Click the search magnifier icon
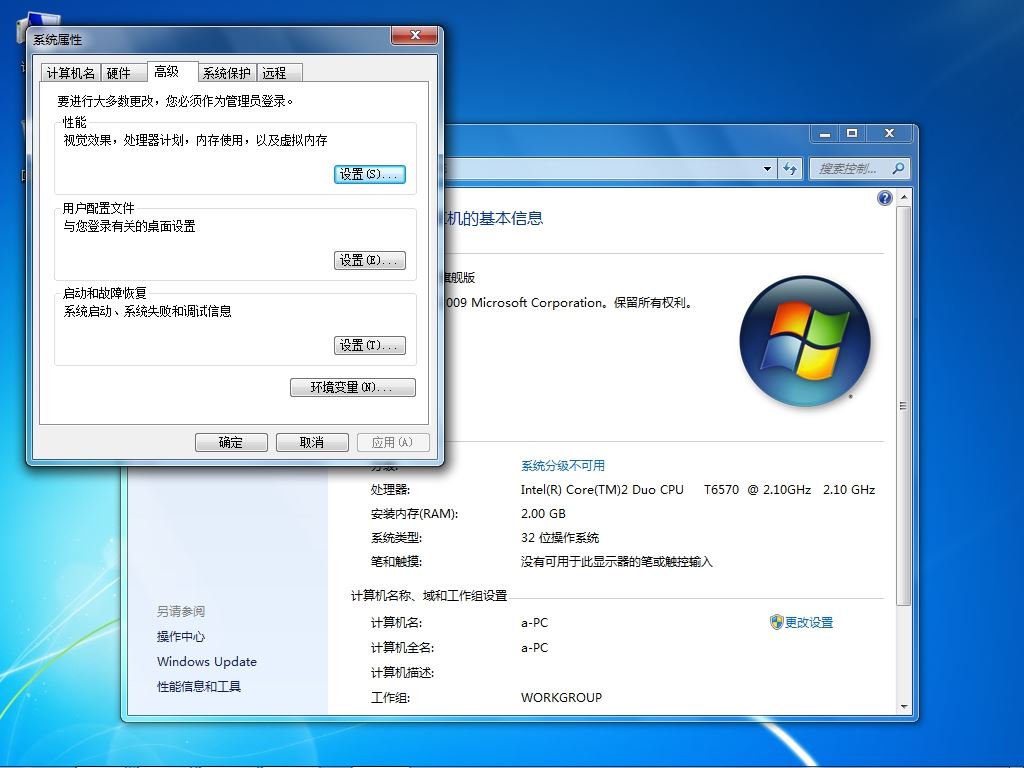The image size is (1024, 768). [899, 168]
